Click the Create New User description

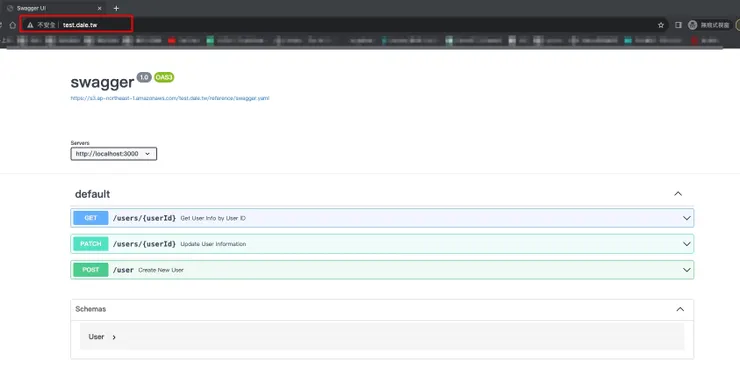click(161, 270)
